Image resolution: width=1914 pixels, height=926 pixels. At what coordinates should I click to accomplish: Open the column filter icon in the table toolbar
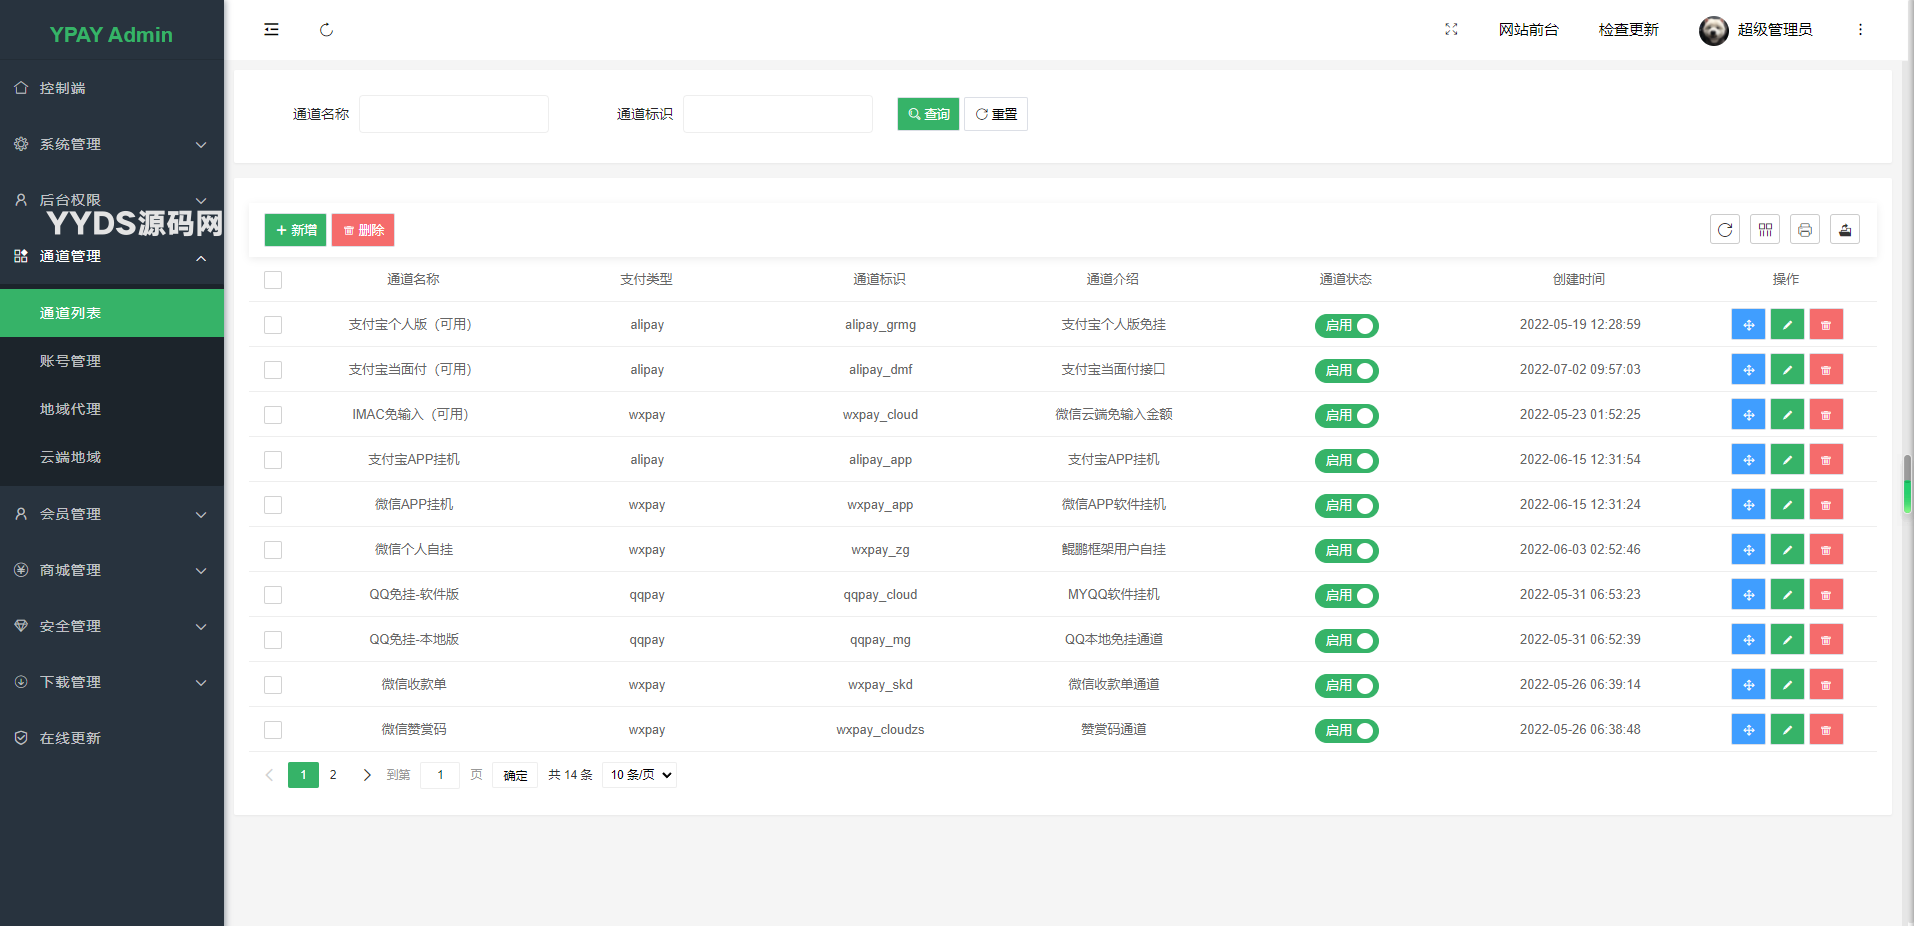coord(1765,230)
